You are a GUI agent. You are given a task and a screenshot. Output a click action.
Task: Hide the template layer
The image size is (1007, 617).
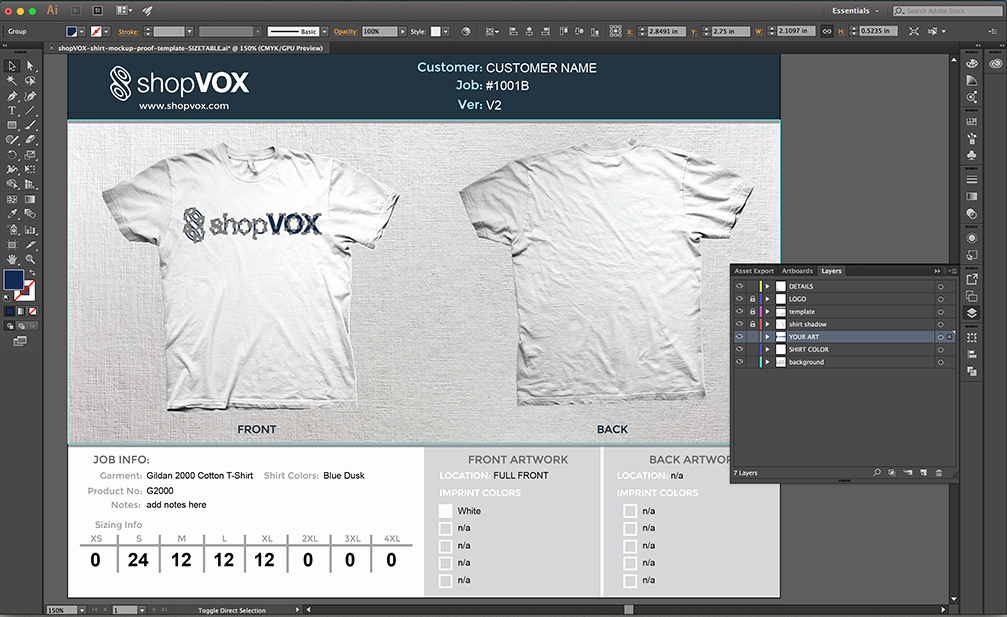coord(739,311)
